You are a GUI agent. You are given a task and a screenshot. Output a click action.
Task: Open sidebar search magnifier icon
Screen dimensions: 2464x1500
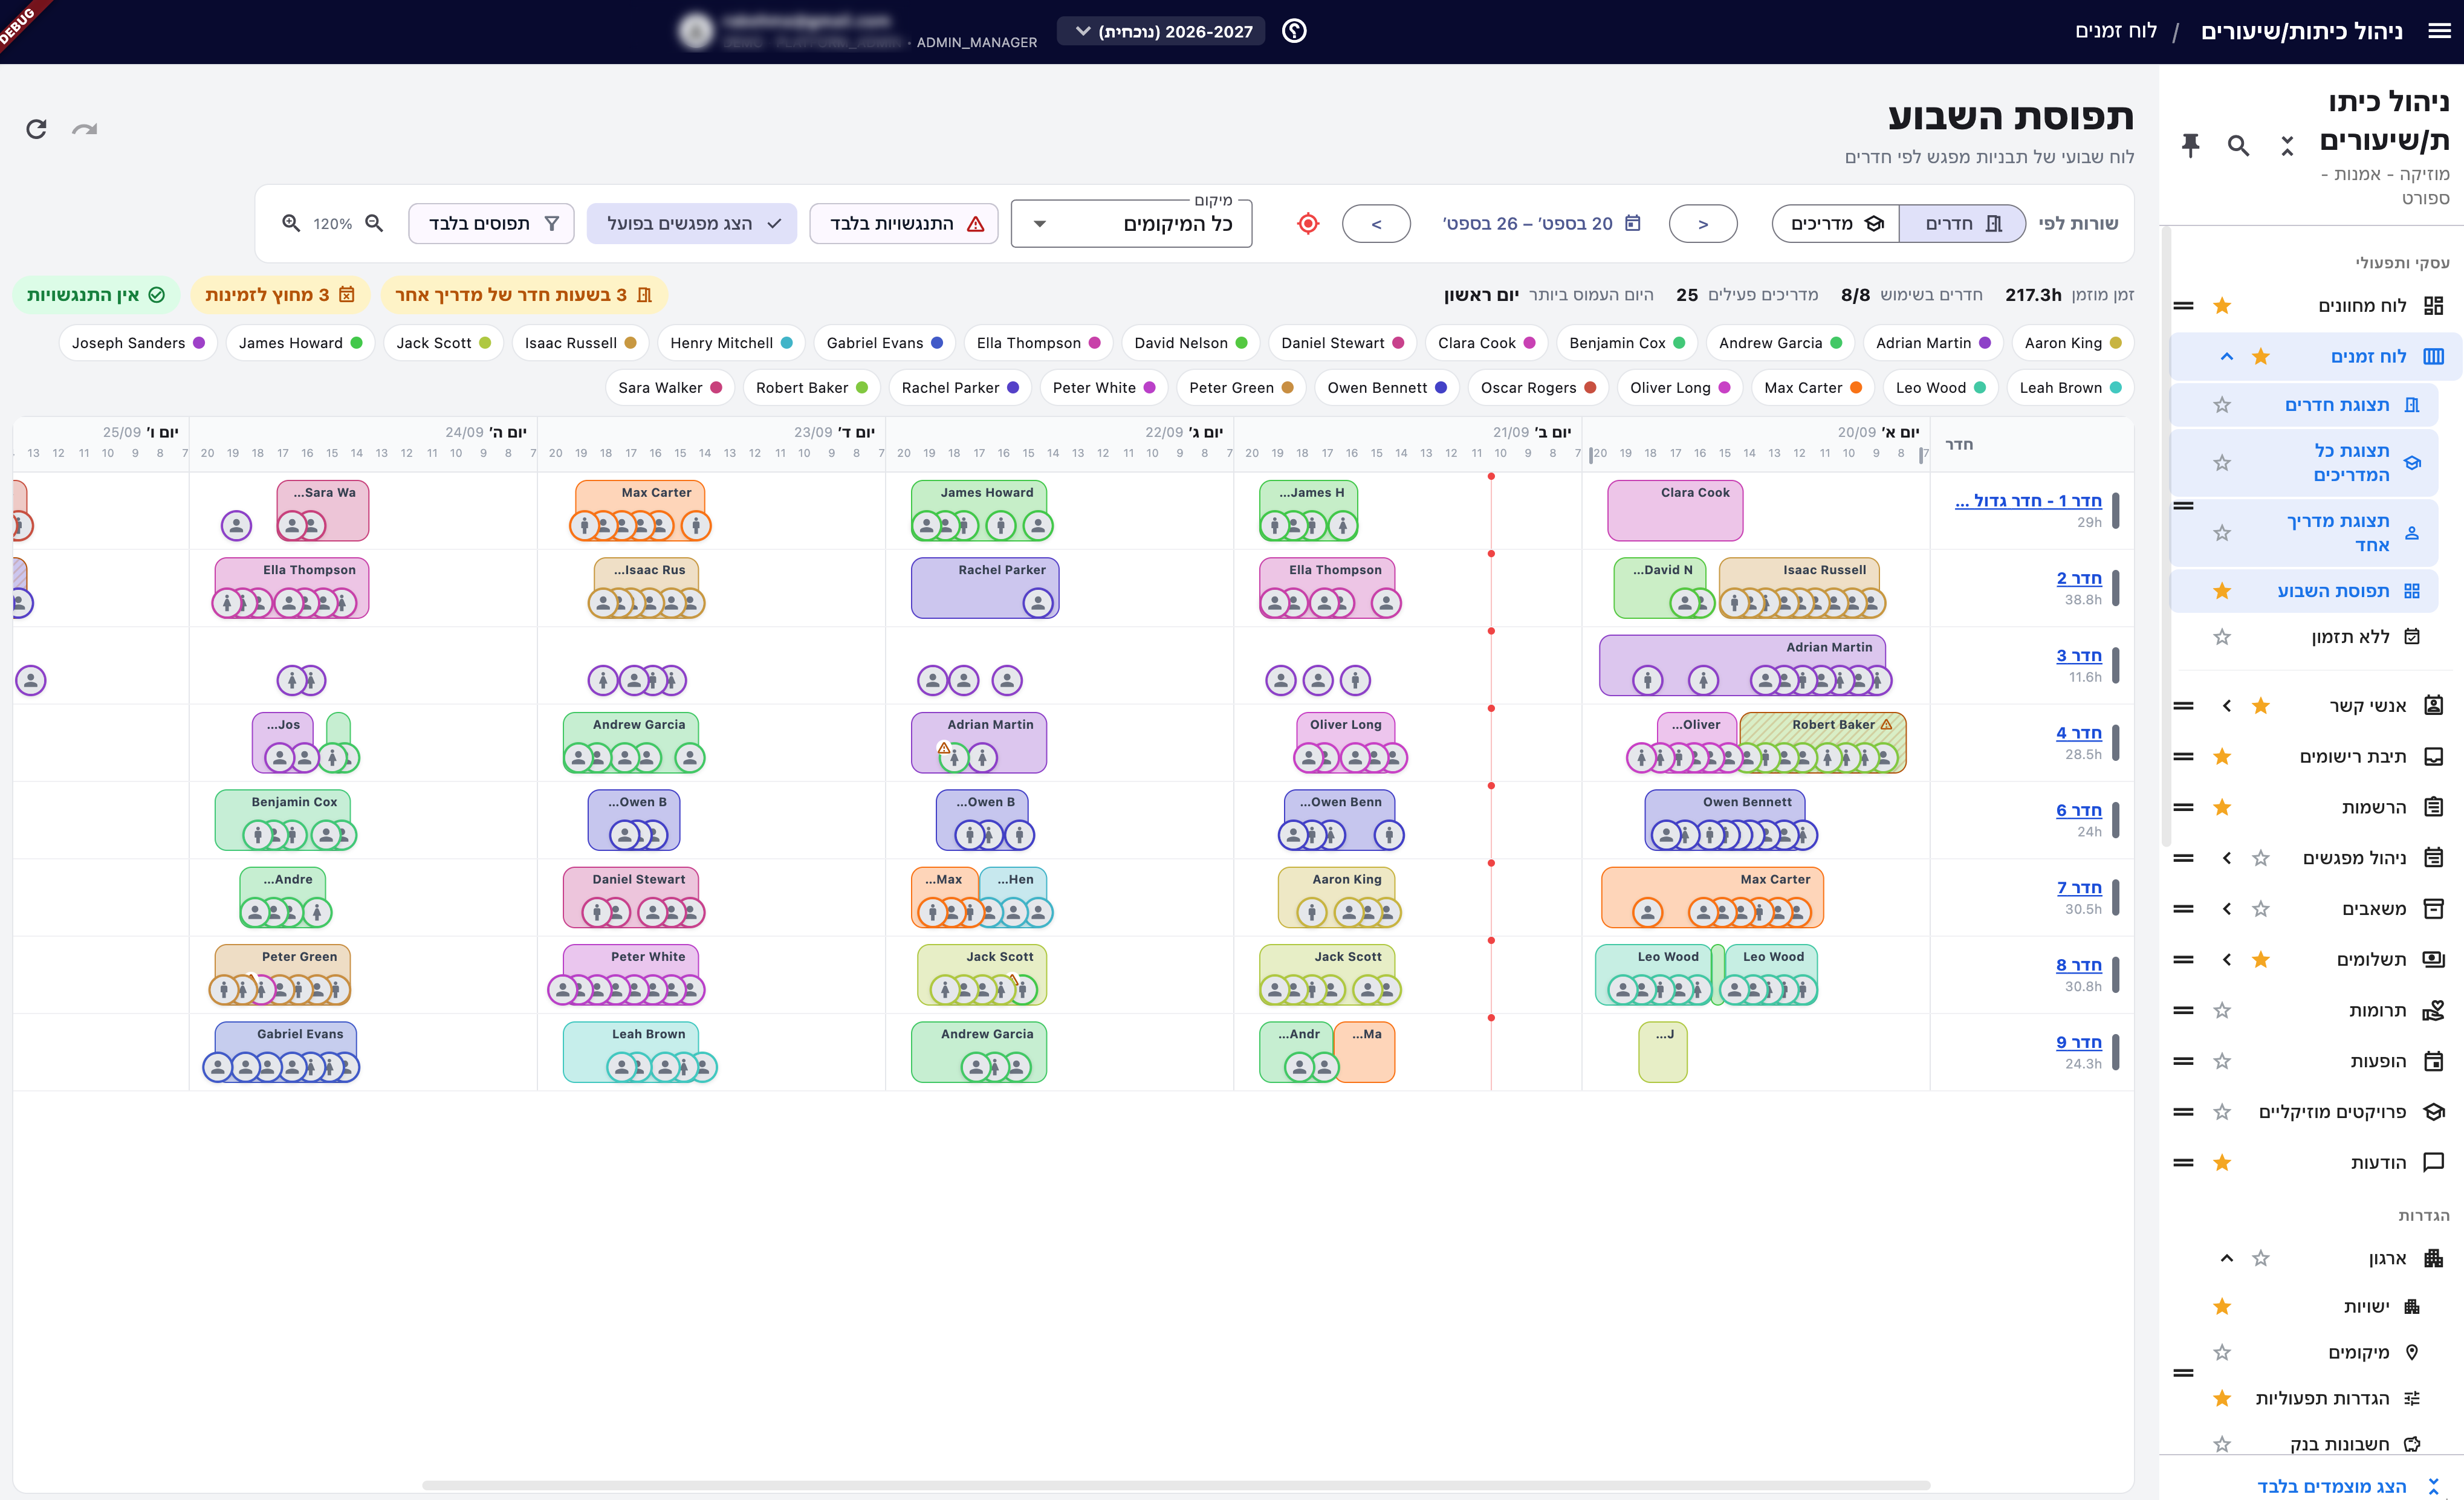(x=2238, y=146)
